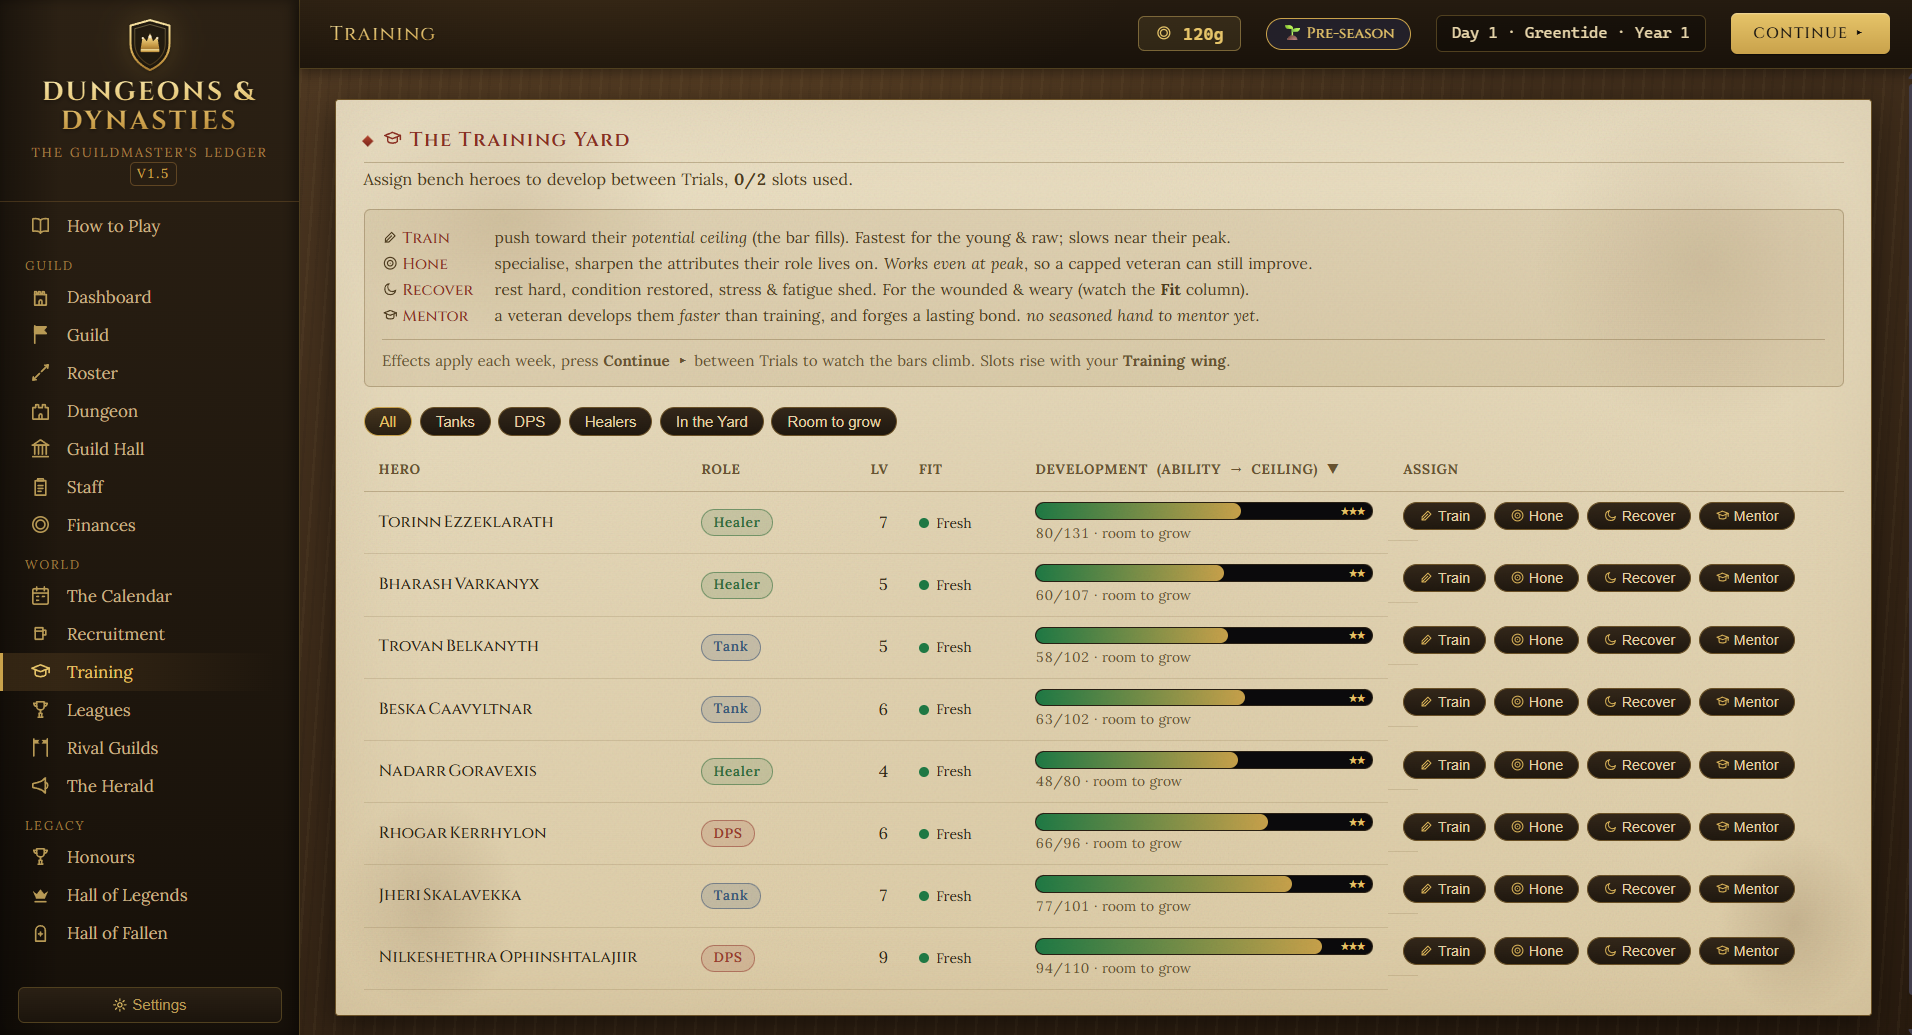Open The Calendar icon
Image resolution: width=1912 pixels, height=1035 pixels.
(40, 596)
